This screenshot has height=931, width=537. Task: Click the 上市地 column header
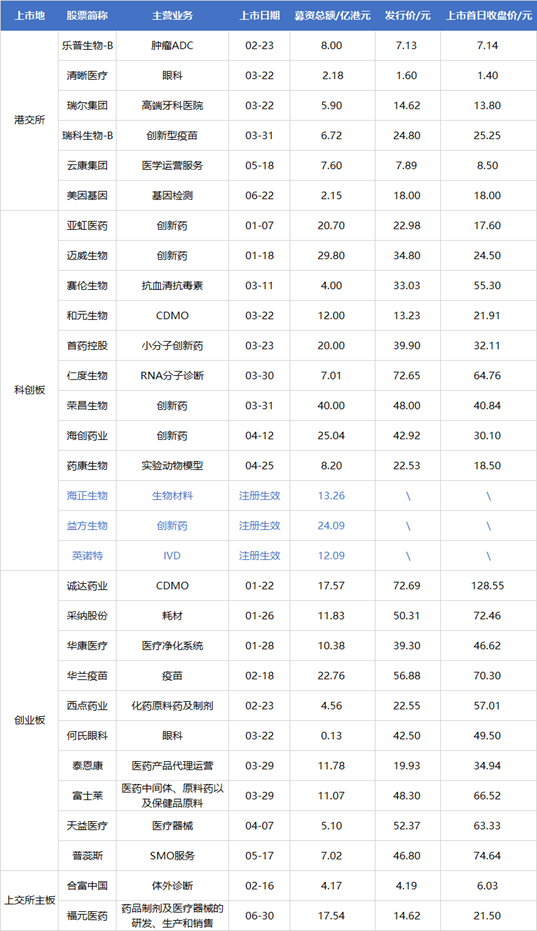(29, 15)
